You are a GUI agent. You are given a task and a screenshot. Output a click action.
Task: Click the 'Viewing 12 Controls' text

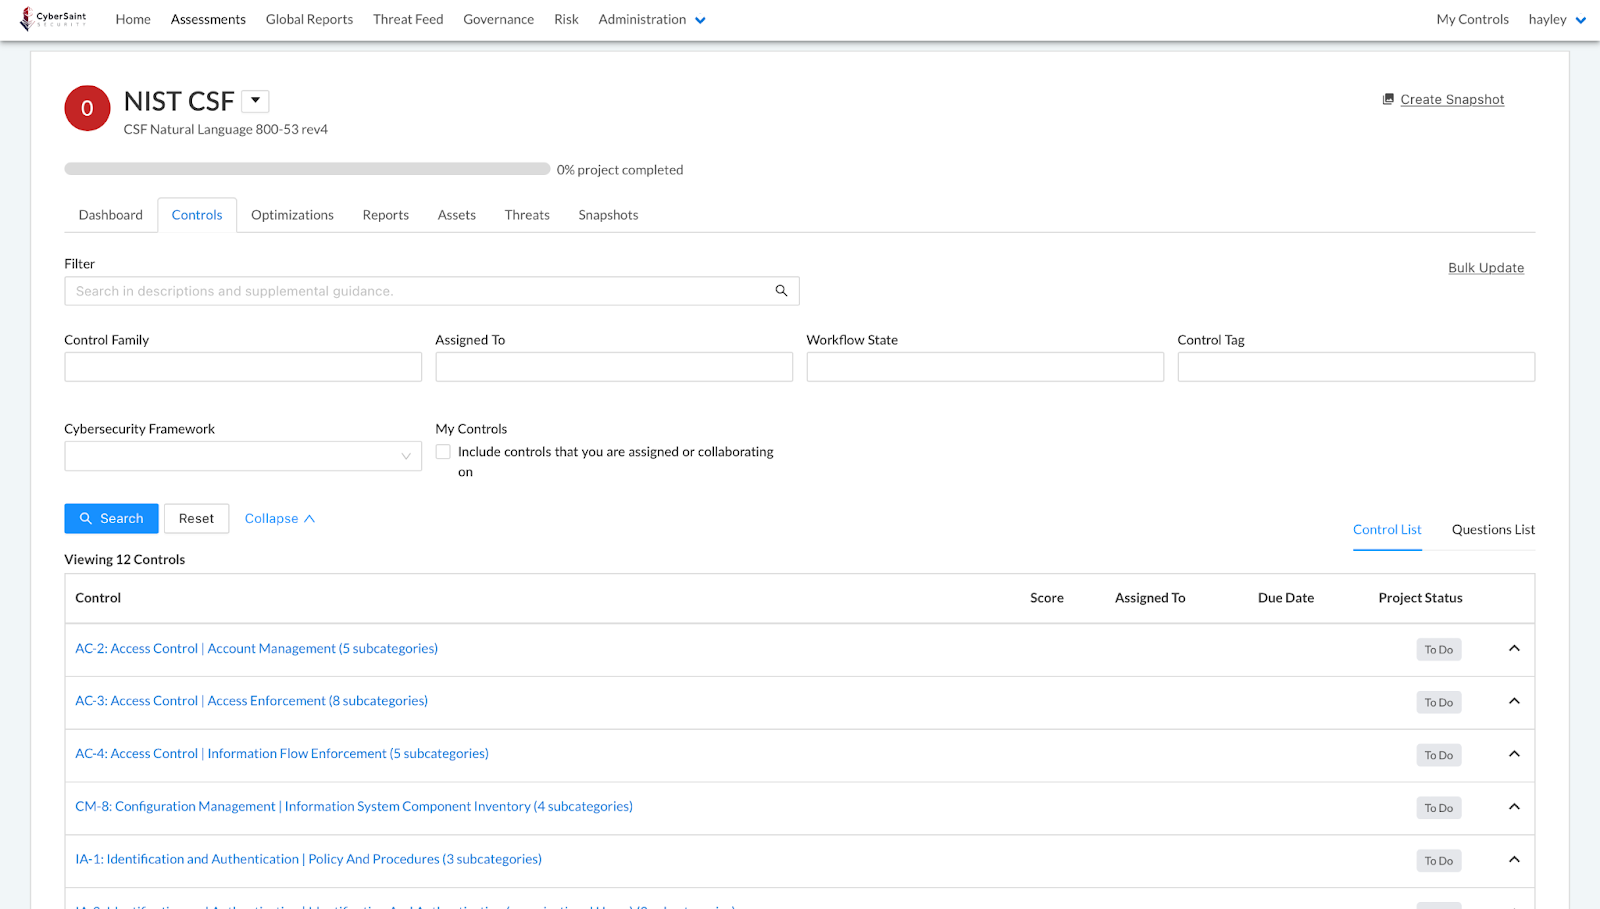(x=125, y=560)
